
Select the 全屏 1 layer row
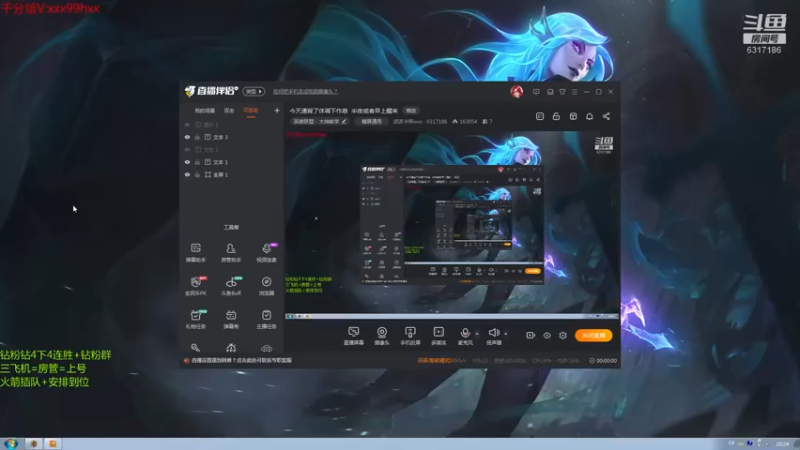232,174
